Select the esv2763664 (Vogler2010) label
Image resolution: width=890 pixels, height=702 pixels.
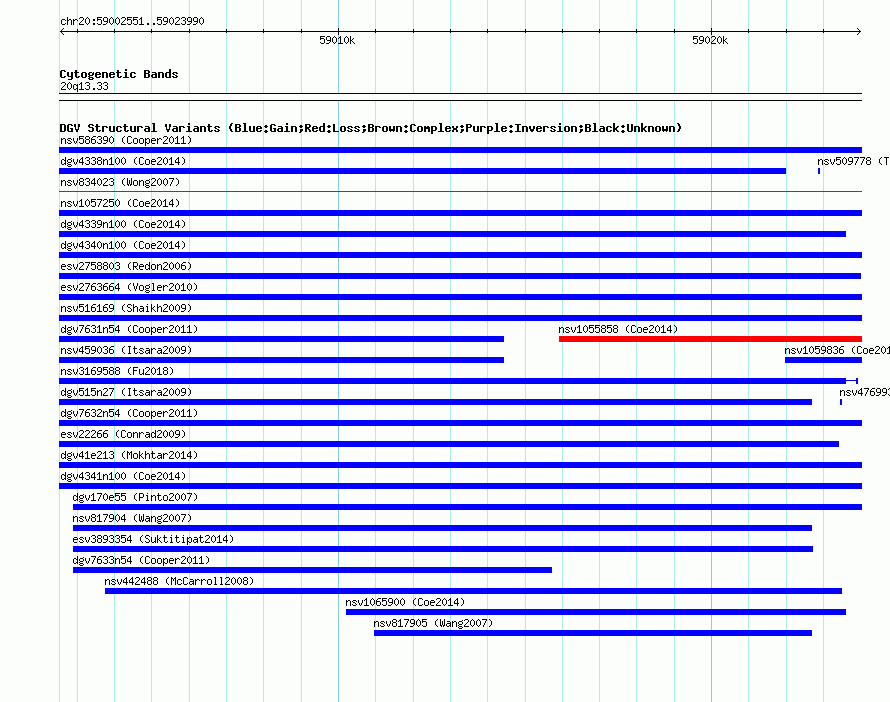pos(129,287)
